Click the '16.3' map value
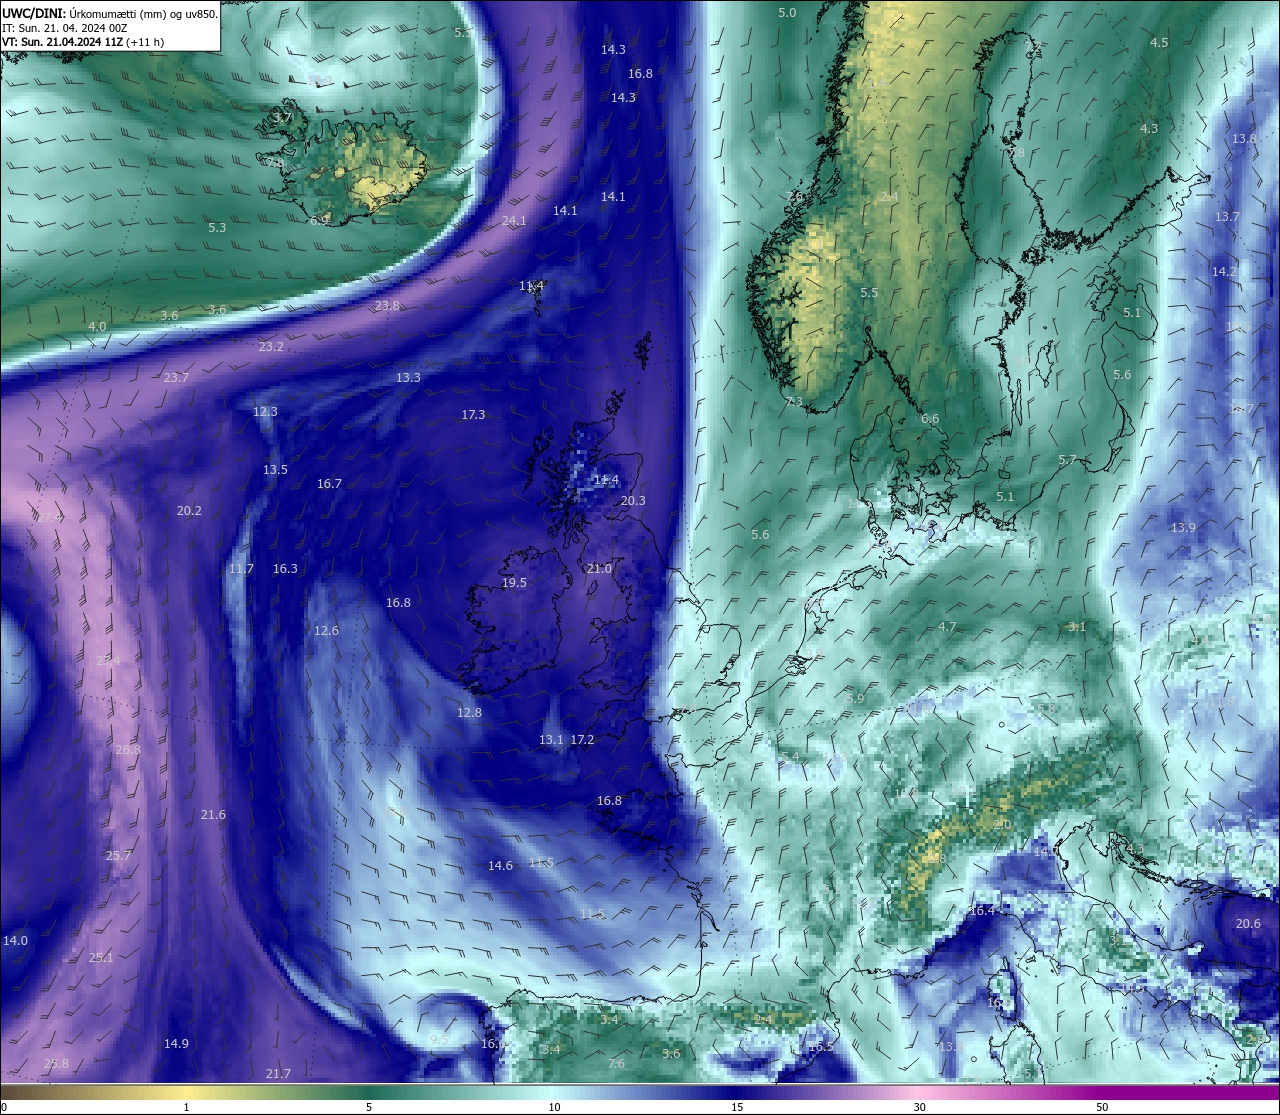 tap(285, 569)
